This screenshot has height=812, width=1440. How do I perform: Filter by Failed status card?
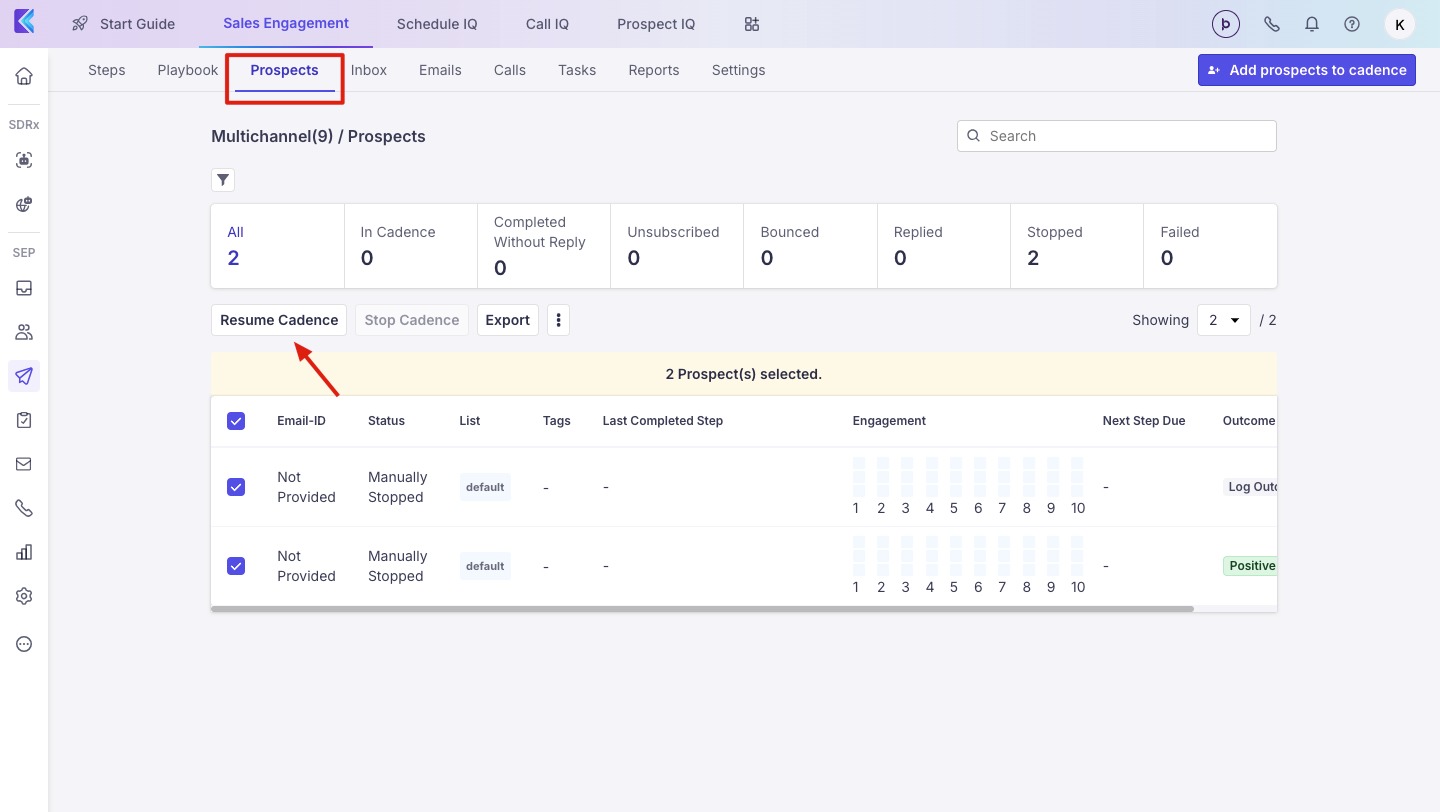[x=1210, y=246]
